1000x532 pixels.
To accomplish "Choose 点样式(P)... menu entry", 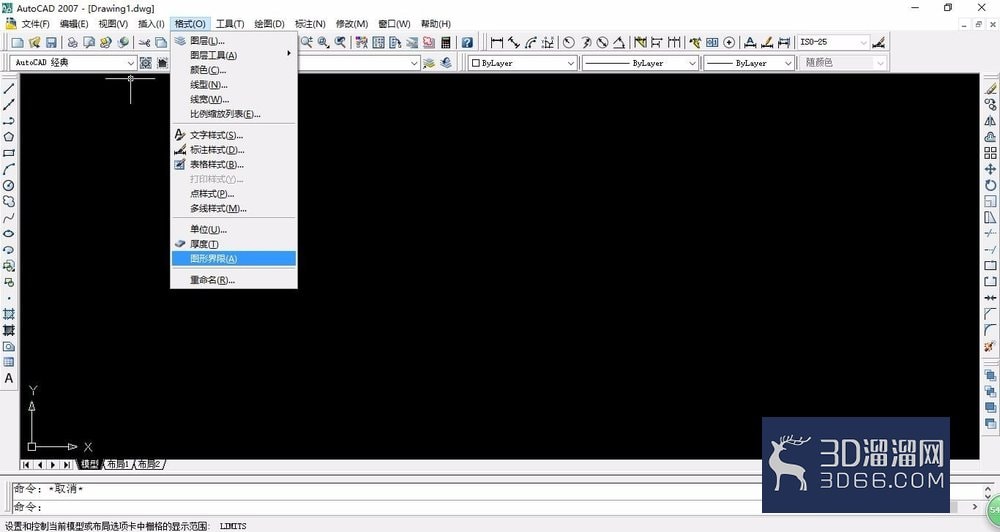I will pos(233,194).
